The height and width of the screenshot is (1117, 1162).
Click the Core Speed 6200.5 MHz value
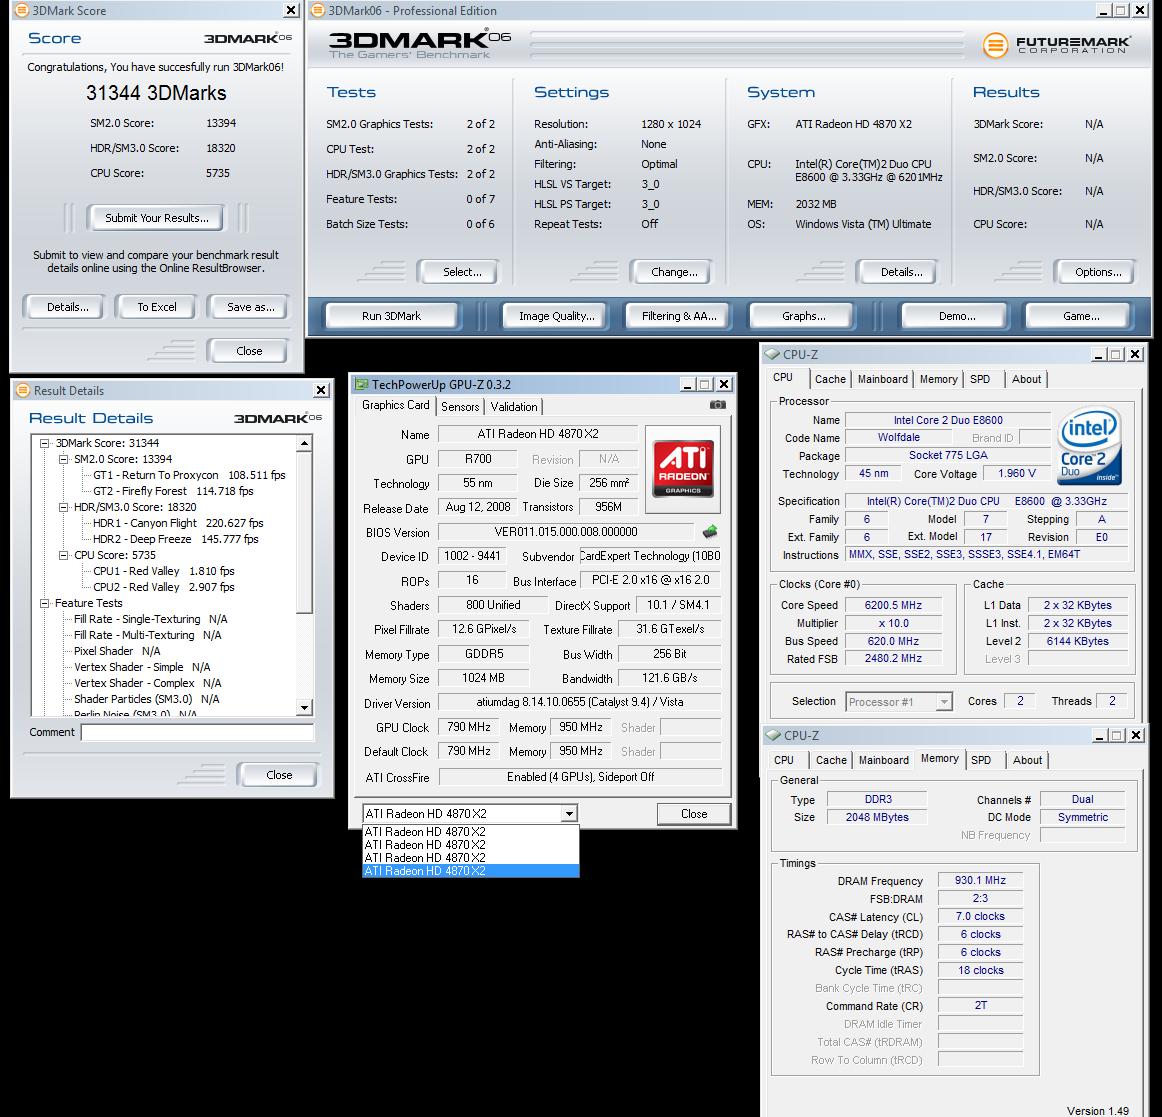click(x=893, y=605)
